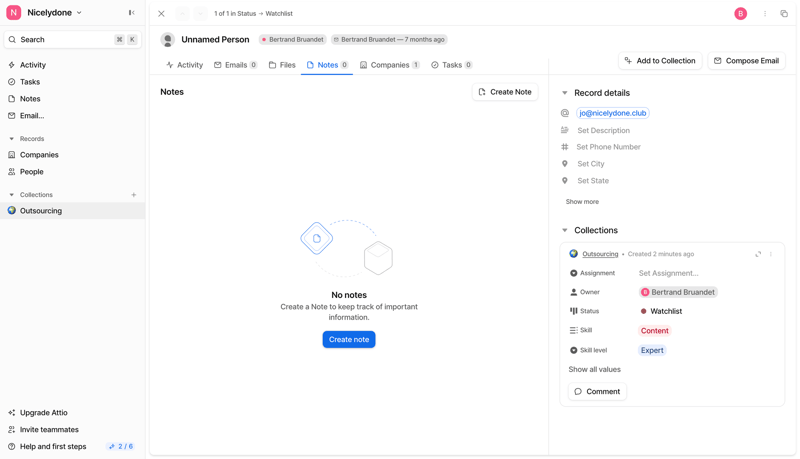Collapse the Records section
Image resolution: width=800 pixels, height=459 pixels.
pos(12,139)
